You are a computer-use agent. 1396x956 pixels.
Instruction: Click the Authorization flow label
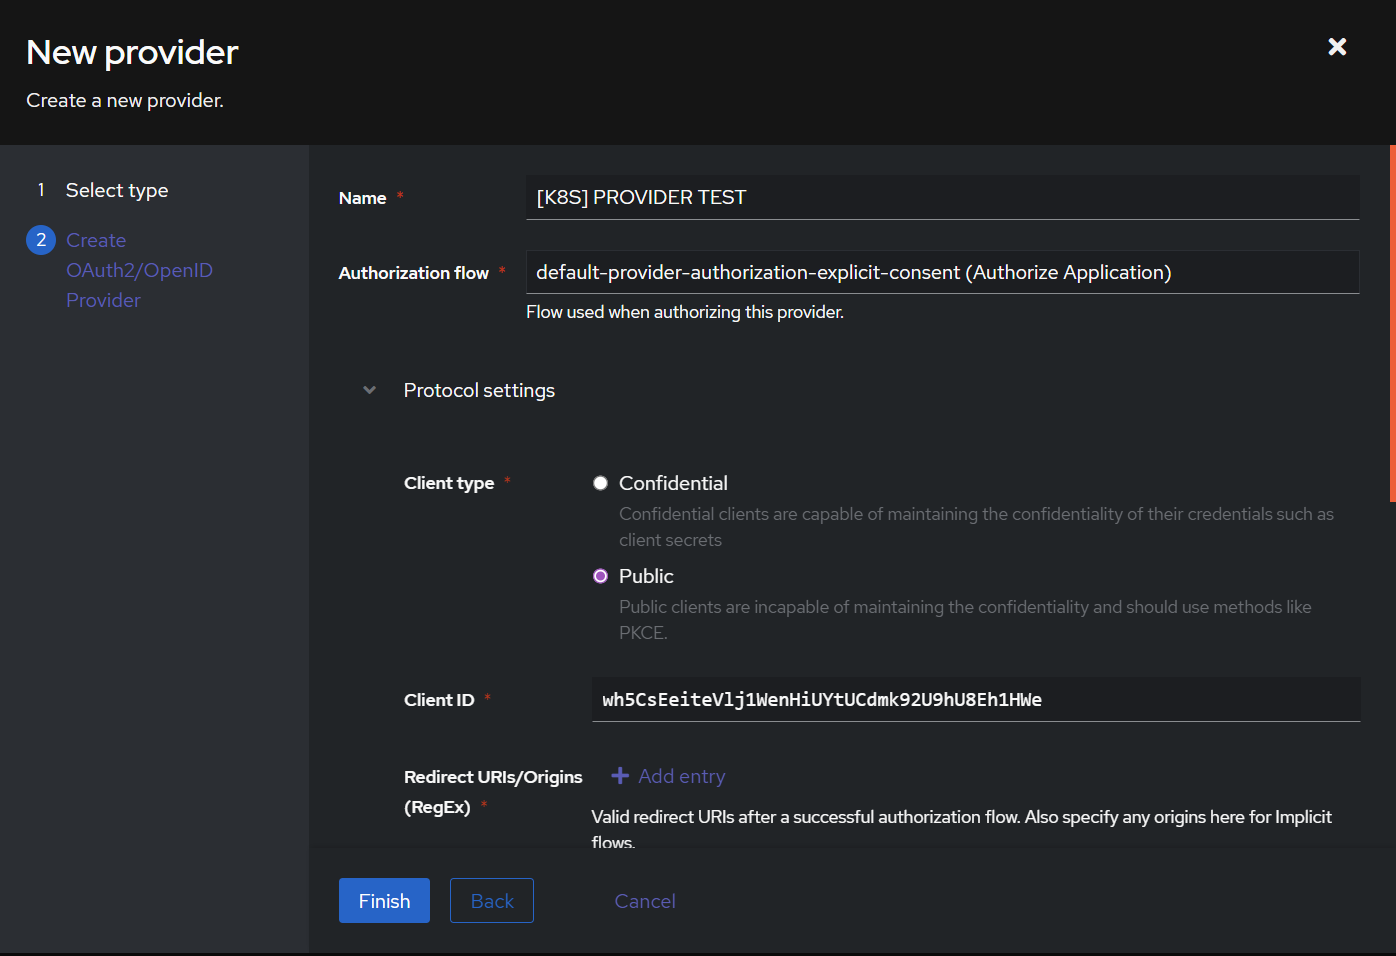414,273
